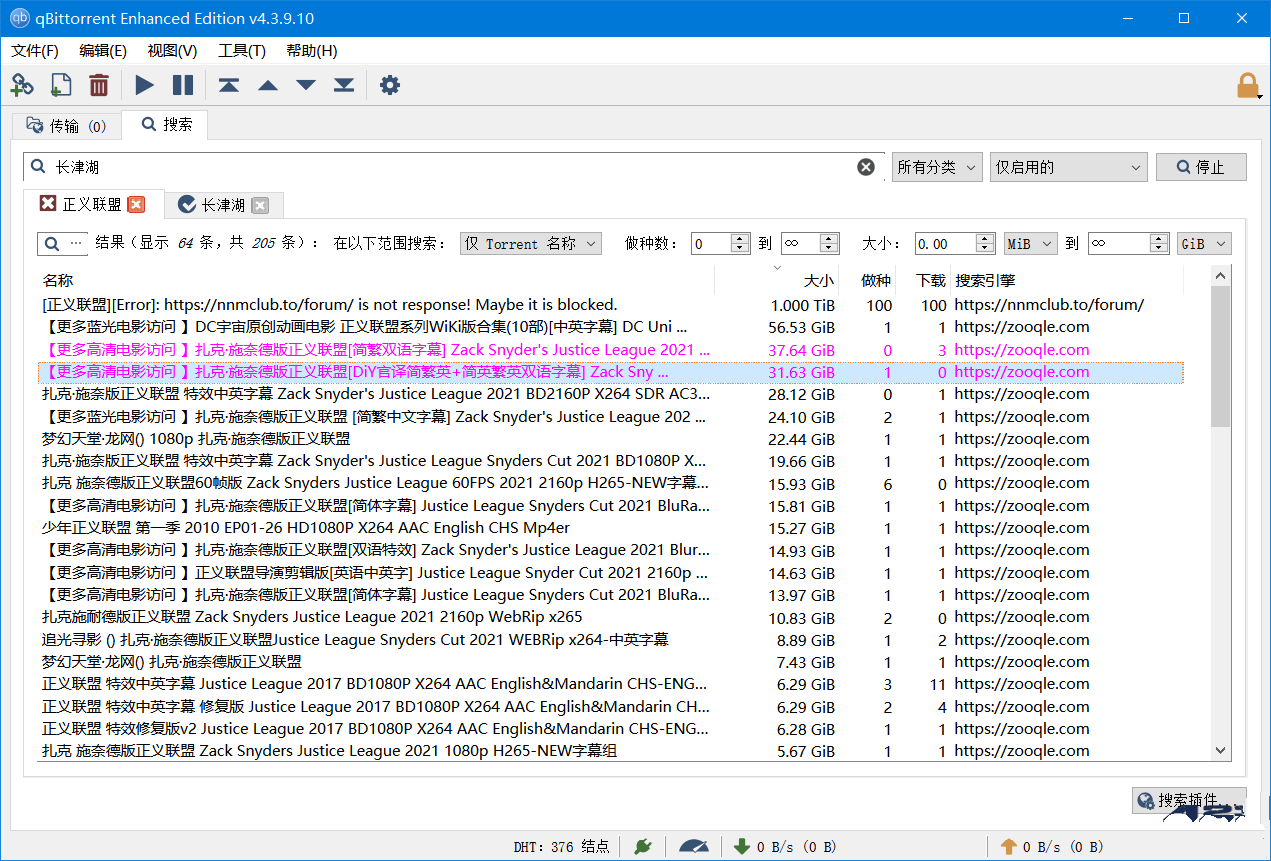Filter results magnifier field
1271x861 pixels.
(64, 243)
